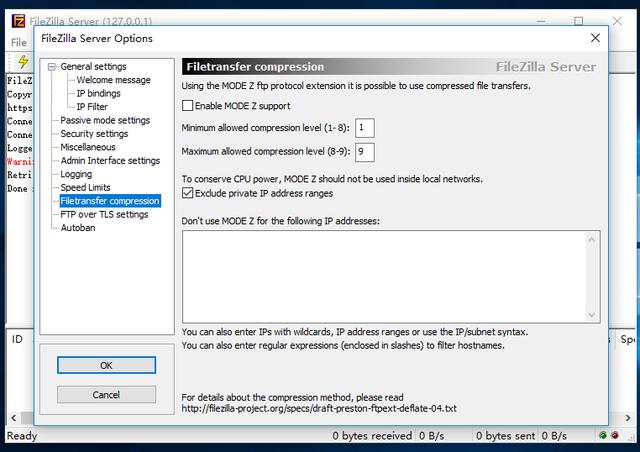Enable MODE Z support checkbox

187,106
